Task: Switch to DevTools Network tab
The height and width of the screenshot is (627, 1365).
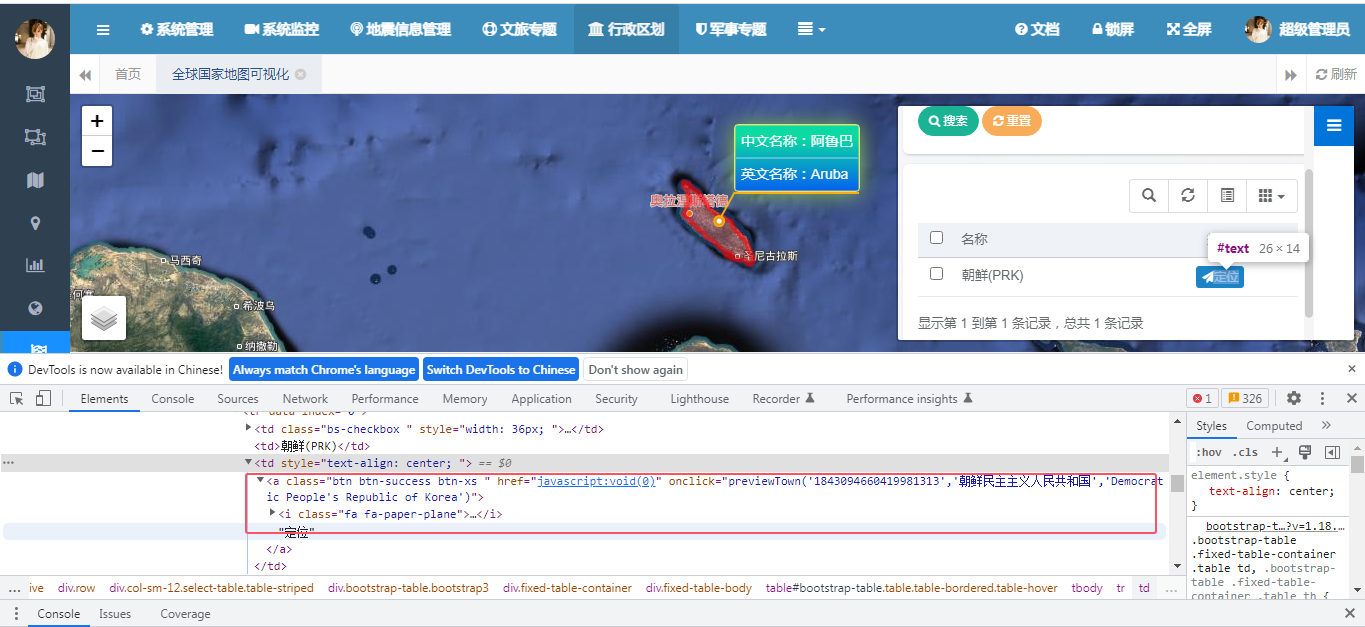Action: coord(305,398)
